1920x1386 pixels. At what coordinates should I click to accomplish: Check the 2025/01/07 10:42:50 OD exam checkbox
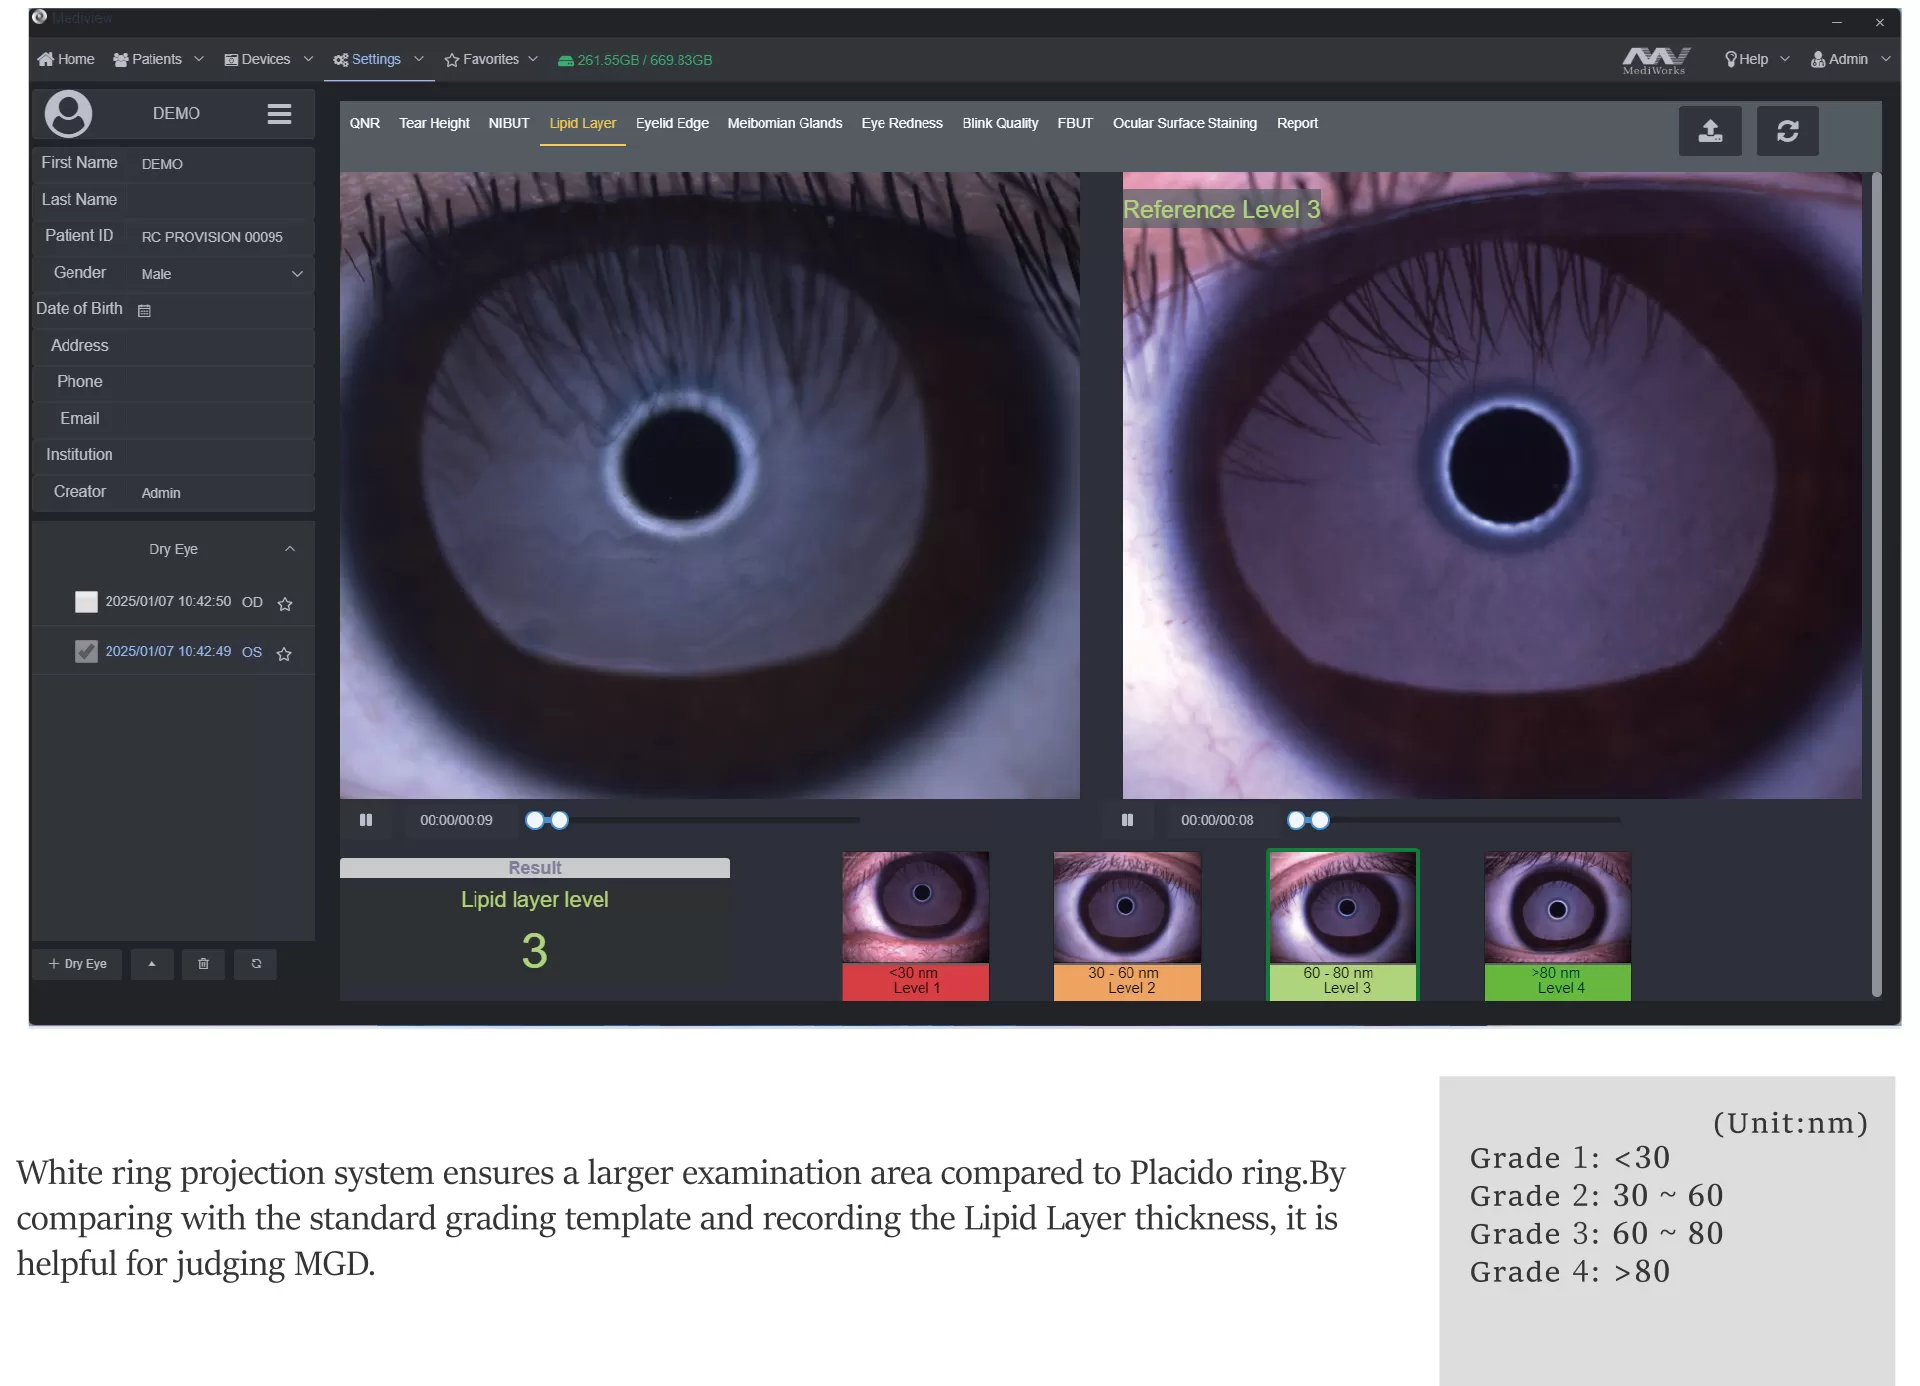tap(86, 602)
